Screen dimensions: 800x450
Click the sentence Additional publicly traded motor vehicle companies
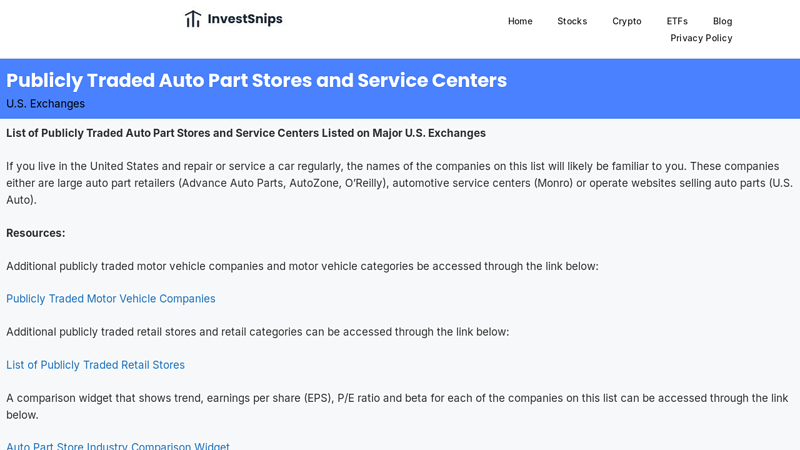pos(302,266)
